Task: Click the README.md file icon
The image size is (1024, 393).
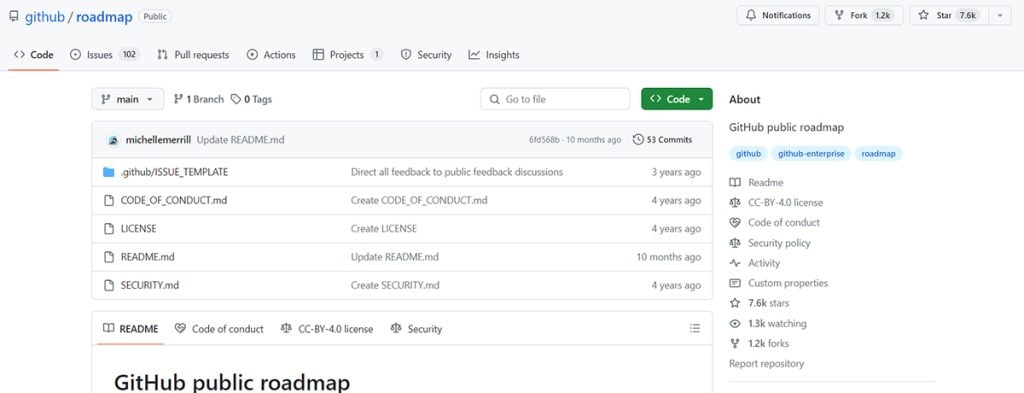Action: (108, 257)
